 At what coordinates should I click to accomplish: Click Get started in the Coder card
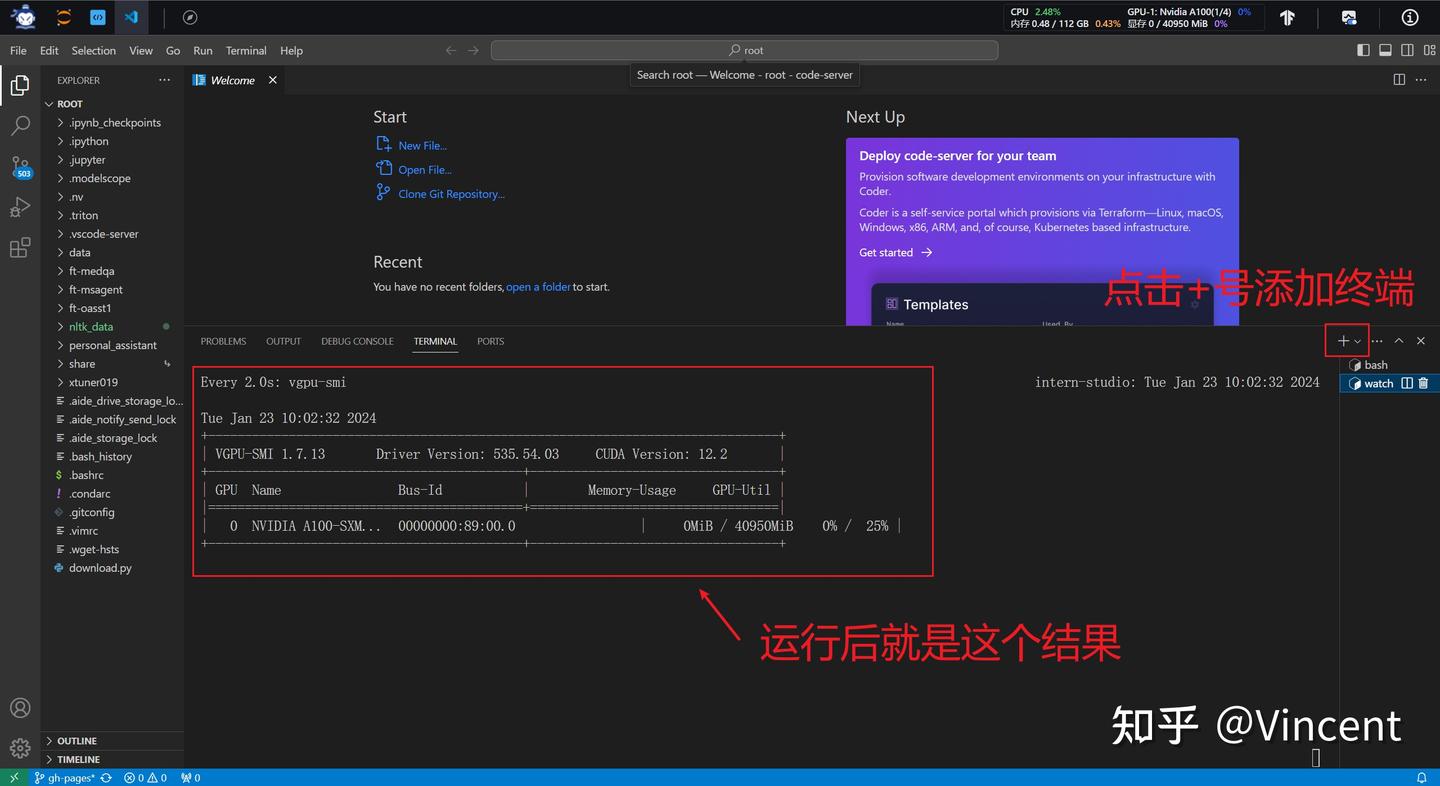tap(895, 253)
